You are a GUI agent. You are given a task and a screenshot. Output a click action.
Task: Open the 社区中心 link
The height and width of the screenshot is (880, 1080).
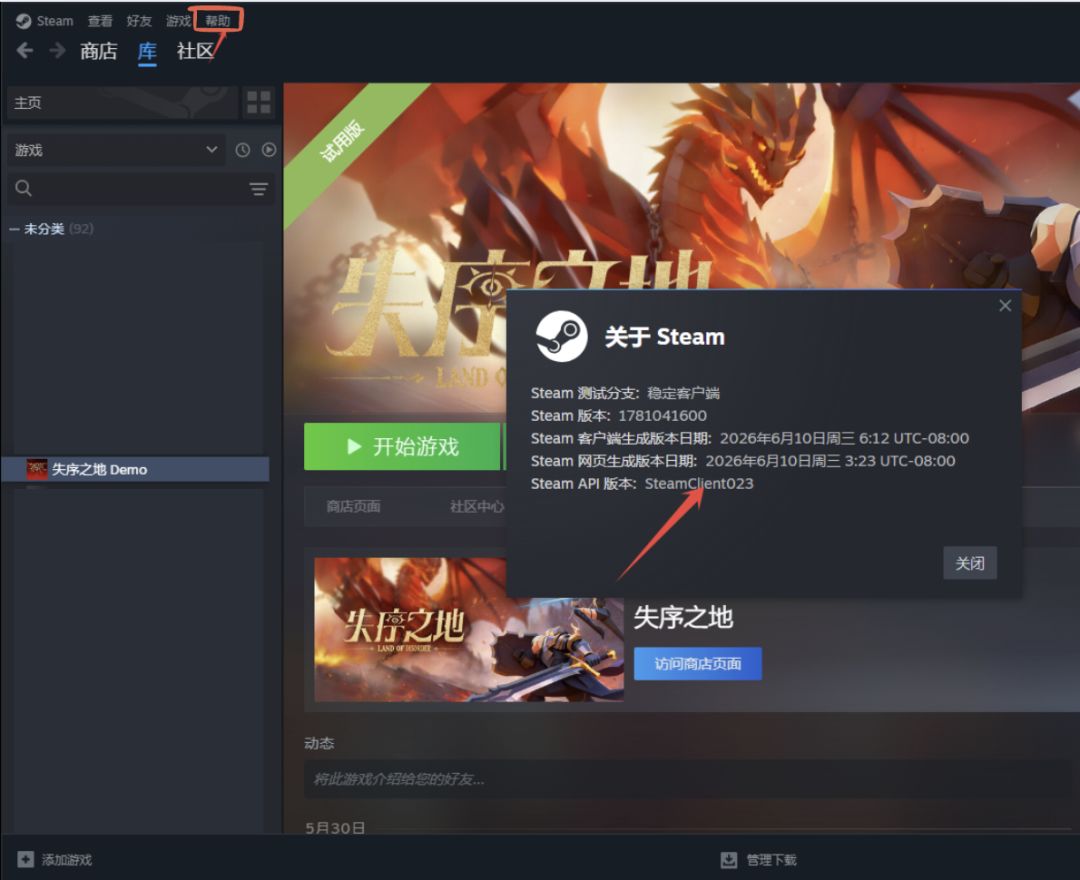477,507
